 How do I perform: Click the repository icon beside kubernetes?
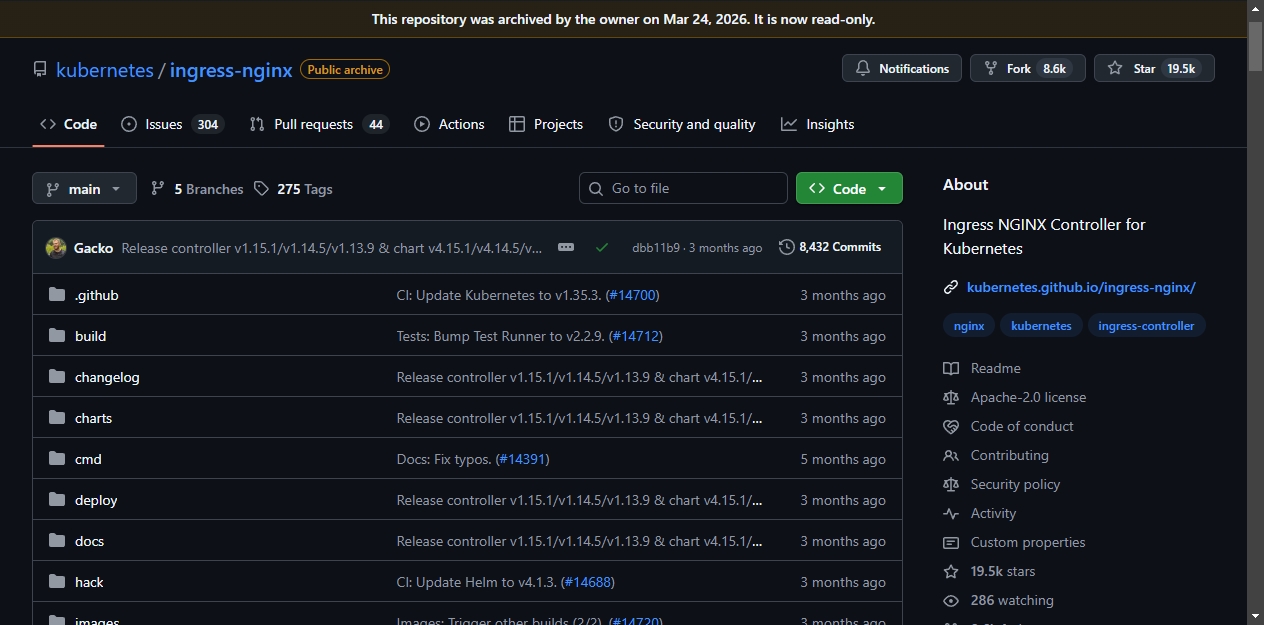click(40, 70)
